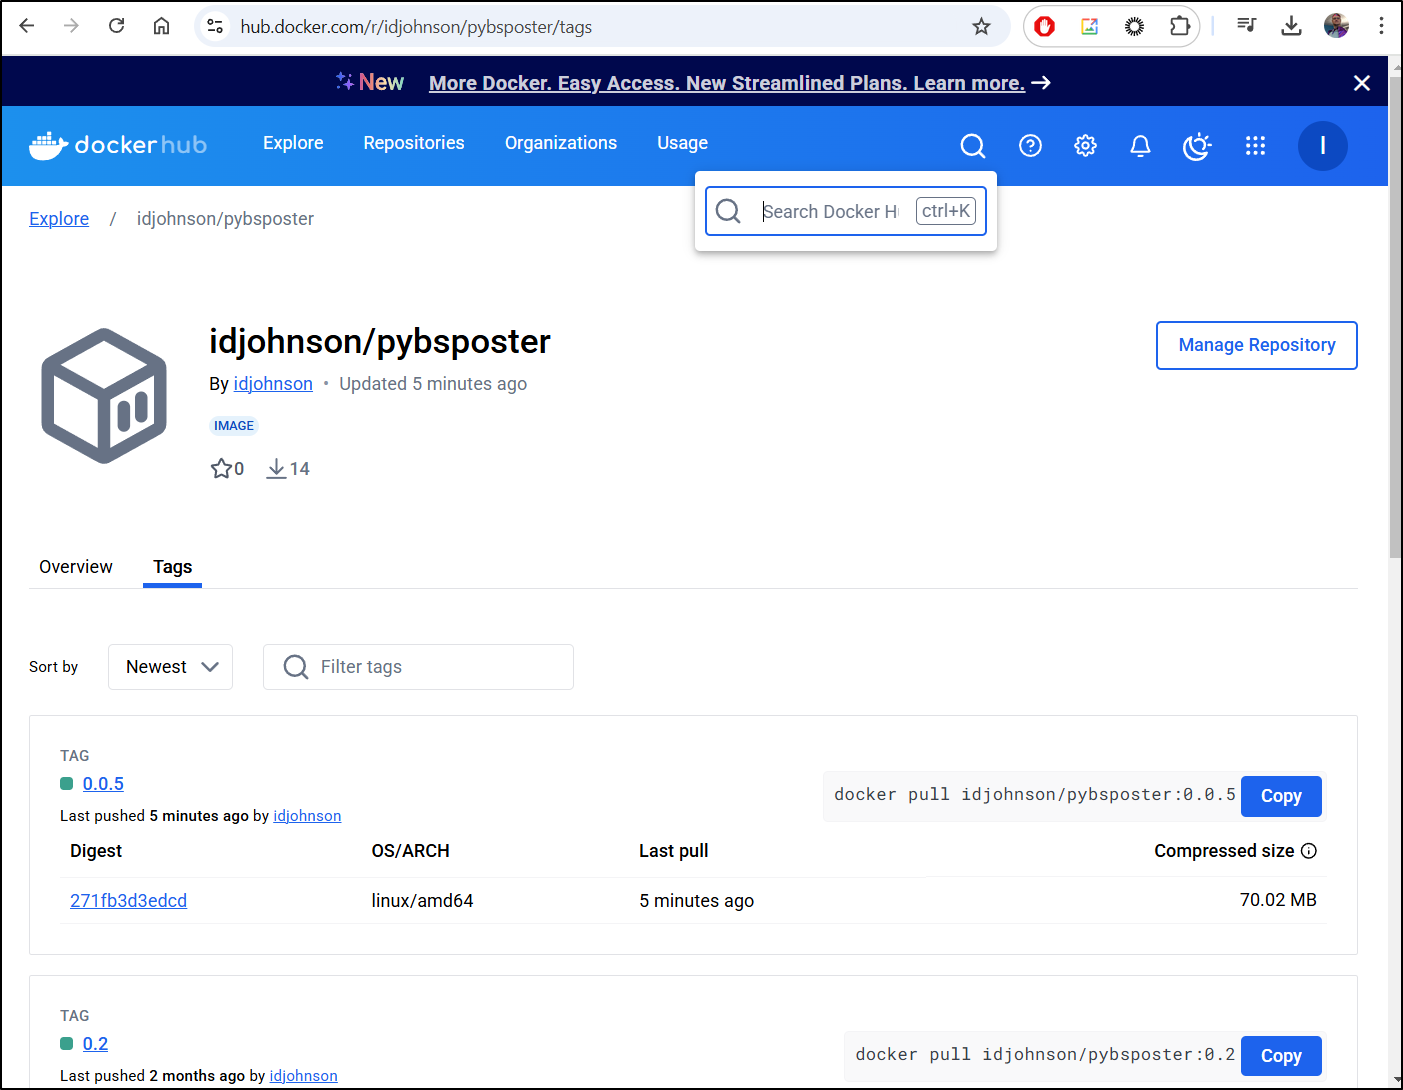
Task: Click the repository cube logo image
Action: tap(104, 396)
